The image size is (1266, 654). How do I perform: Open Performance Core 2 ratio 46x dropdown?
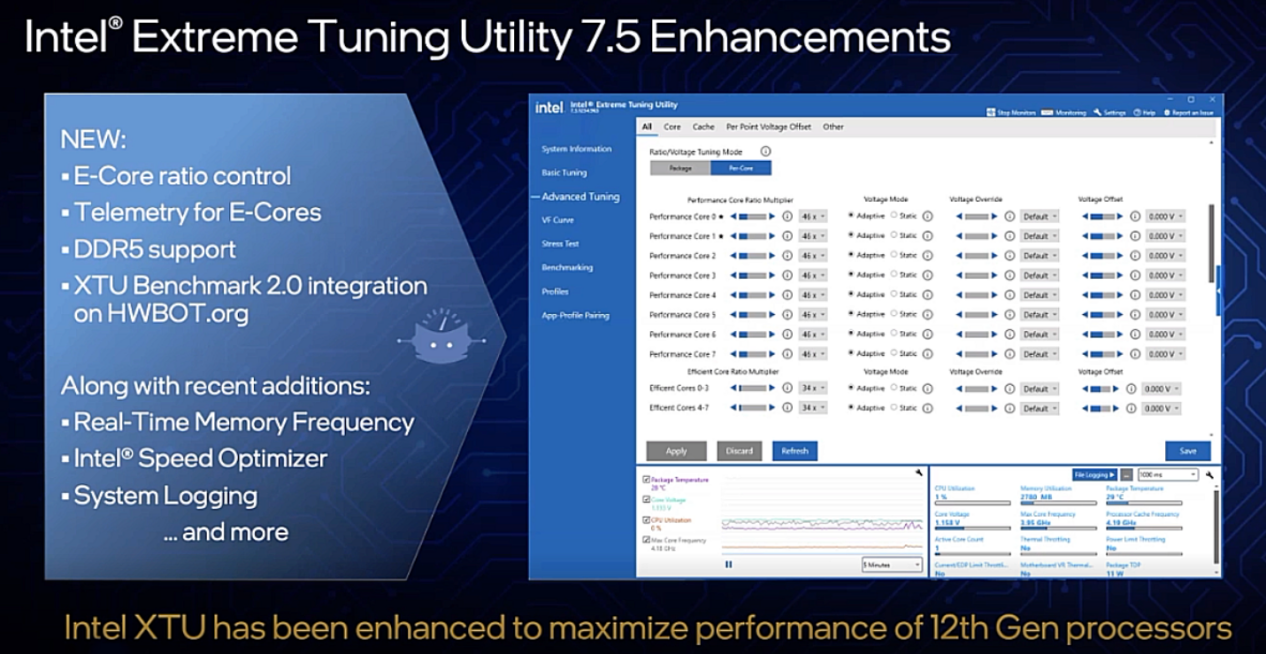click(812, 256)
